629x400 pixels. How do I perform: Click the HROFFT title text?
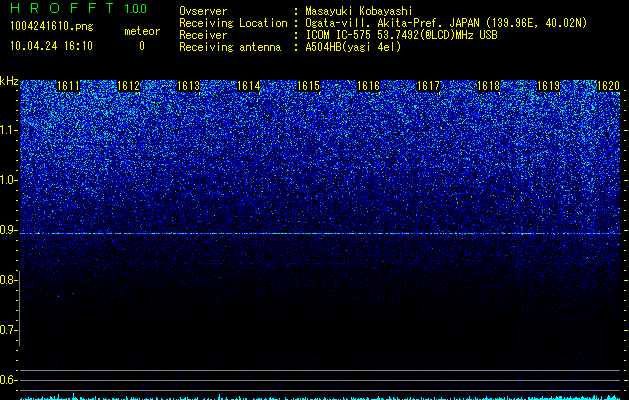tap(62, 8)
